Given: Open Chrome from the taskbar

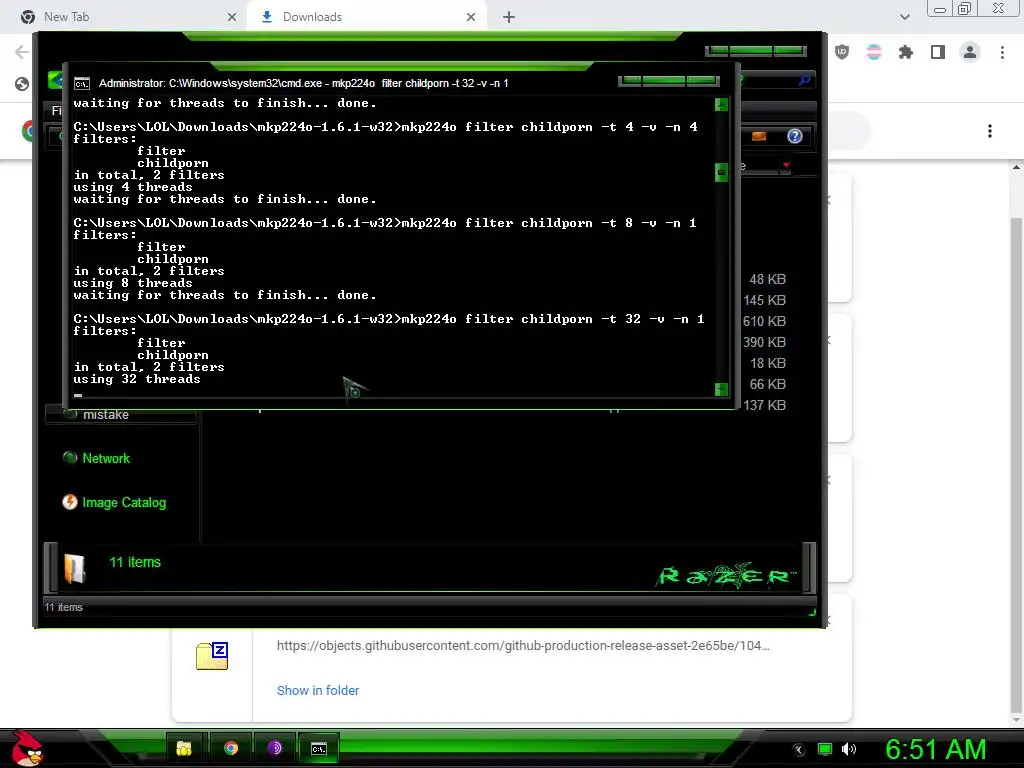Looking at the screenshot, I should pyautogui.click(x=231, y=748).
